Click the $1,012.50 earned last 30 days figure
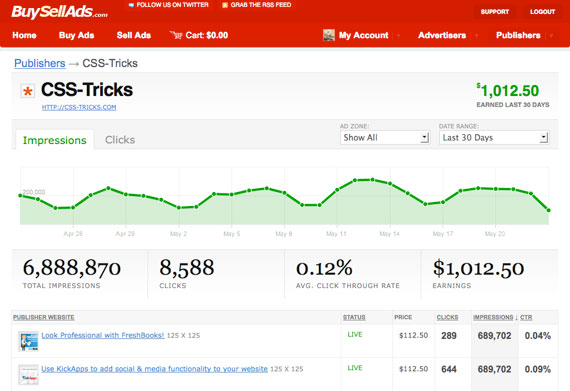 click(508, 90)
